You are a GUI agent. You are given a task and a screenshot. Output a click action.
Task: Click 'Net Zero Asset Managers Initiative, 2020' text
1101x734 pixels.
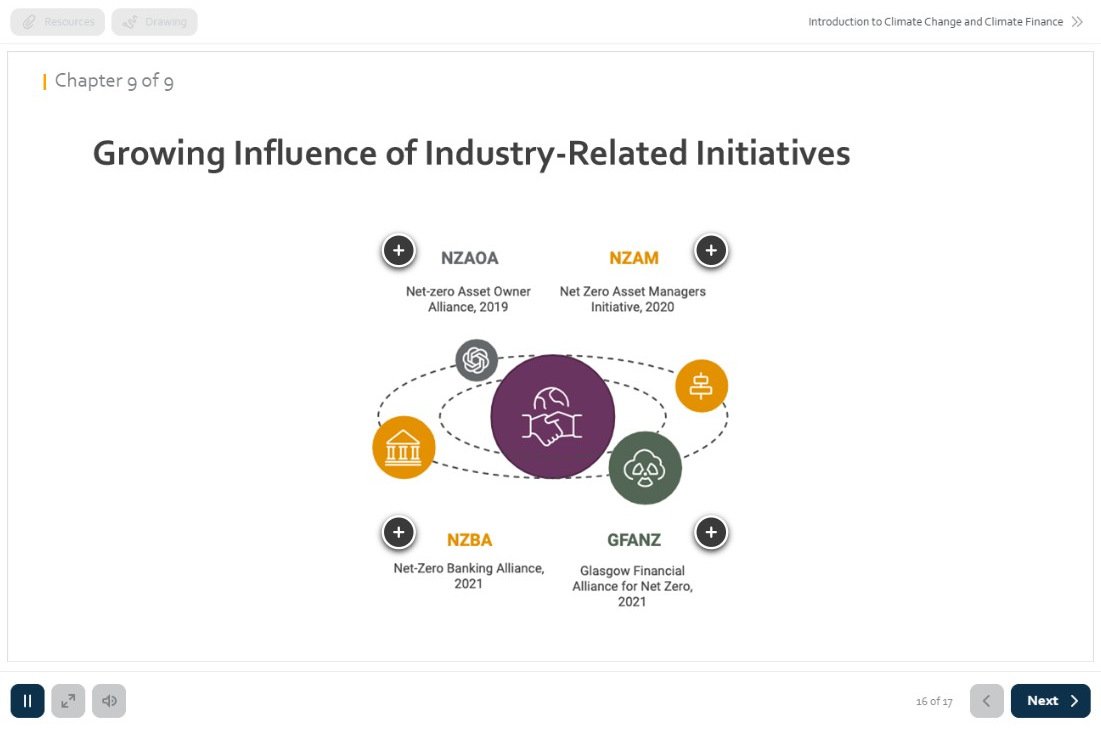(x=633, y=299)
